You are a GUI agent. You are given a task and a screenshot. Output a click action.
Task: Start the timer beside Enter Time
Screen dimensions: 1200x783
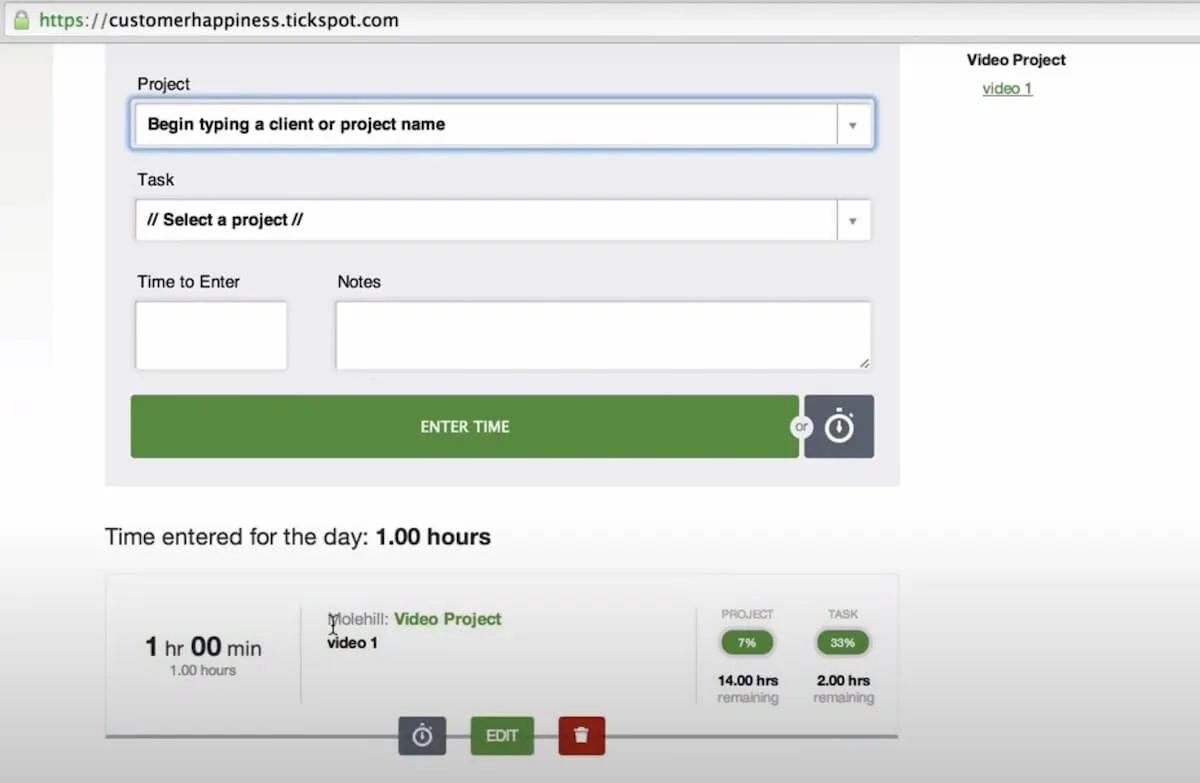coord(839,427)
